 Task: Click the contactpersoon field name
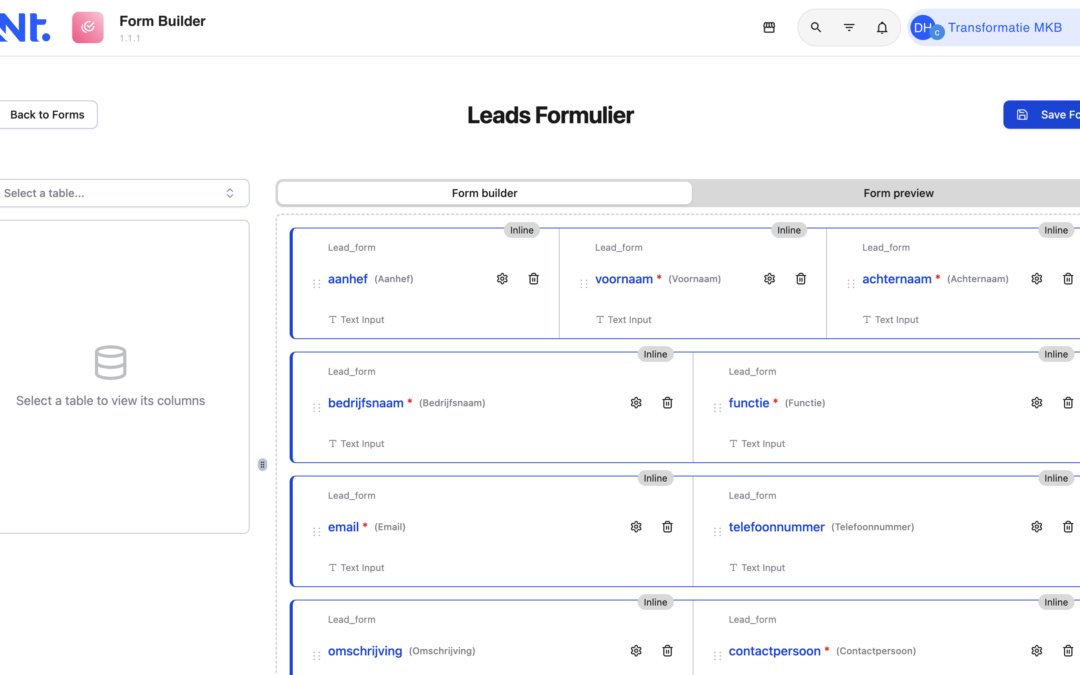point(775,651)
